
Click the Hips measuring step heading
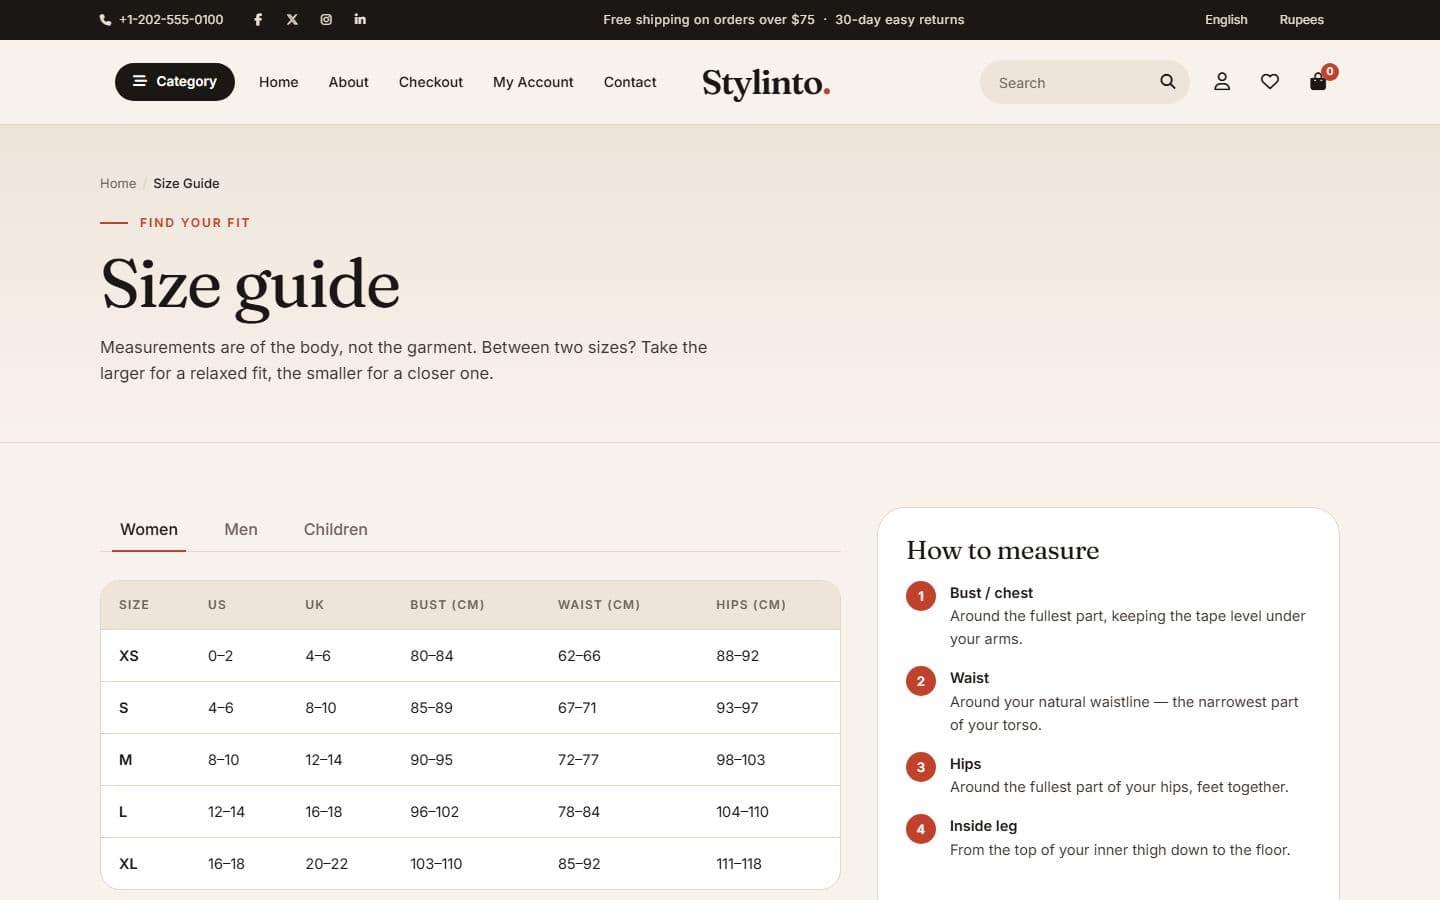pos(965,764)
